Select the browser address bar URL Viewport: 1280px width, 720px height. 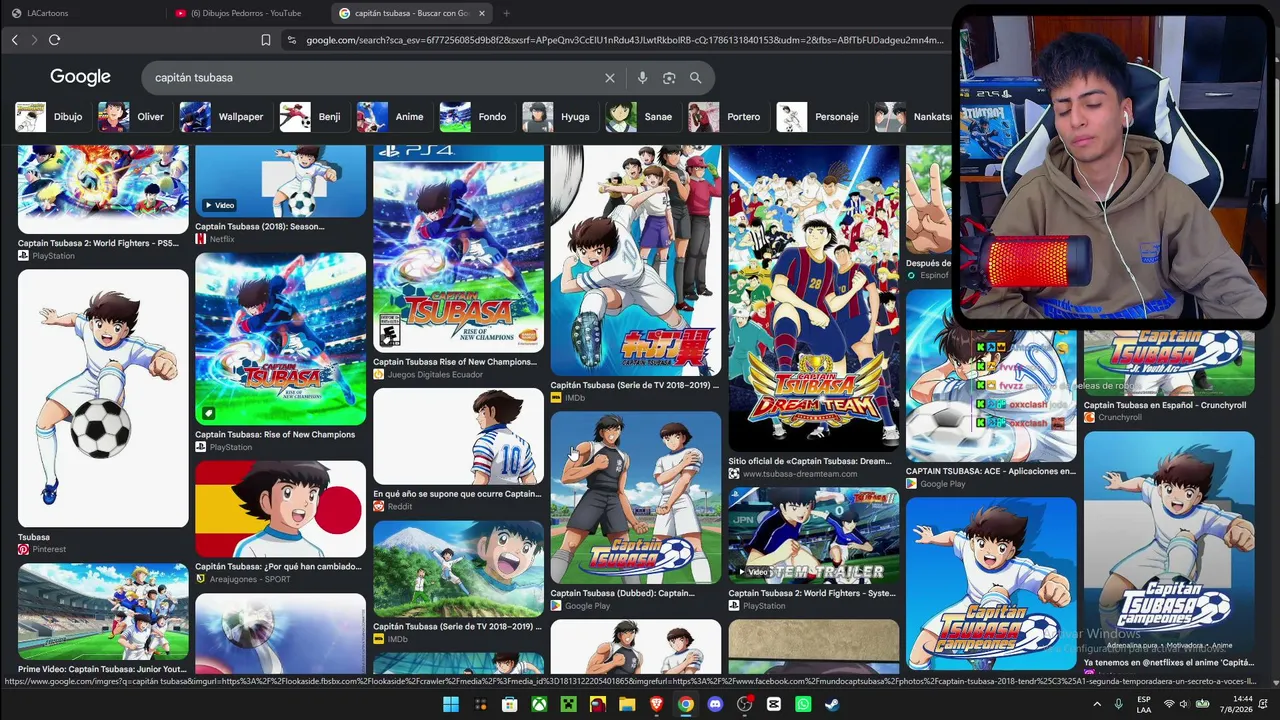point(625,40)
